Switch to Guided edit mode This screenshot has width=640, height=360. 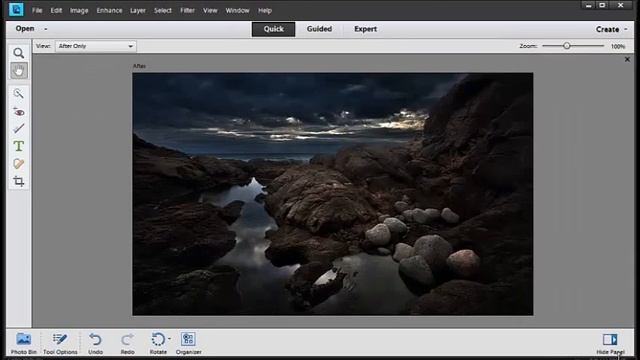click(x=319, y=29)
